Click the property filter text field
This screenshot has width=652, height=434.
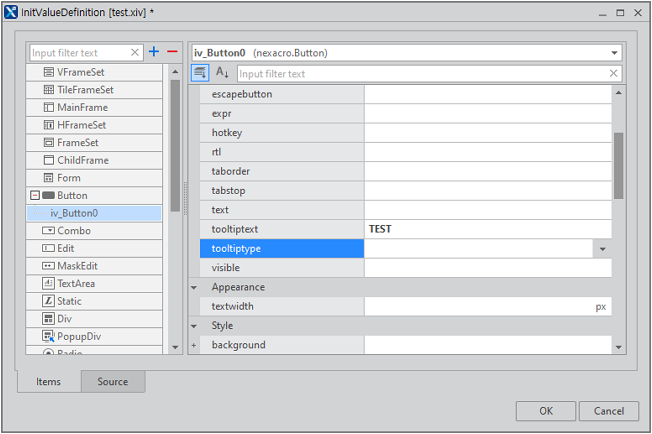click(420, 74)
